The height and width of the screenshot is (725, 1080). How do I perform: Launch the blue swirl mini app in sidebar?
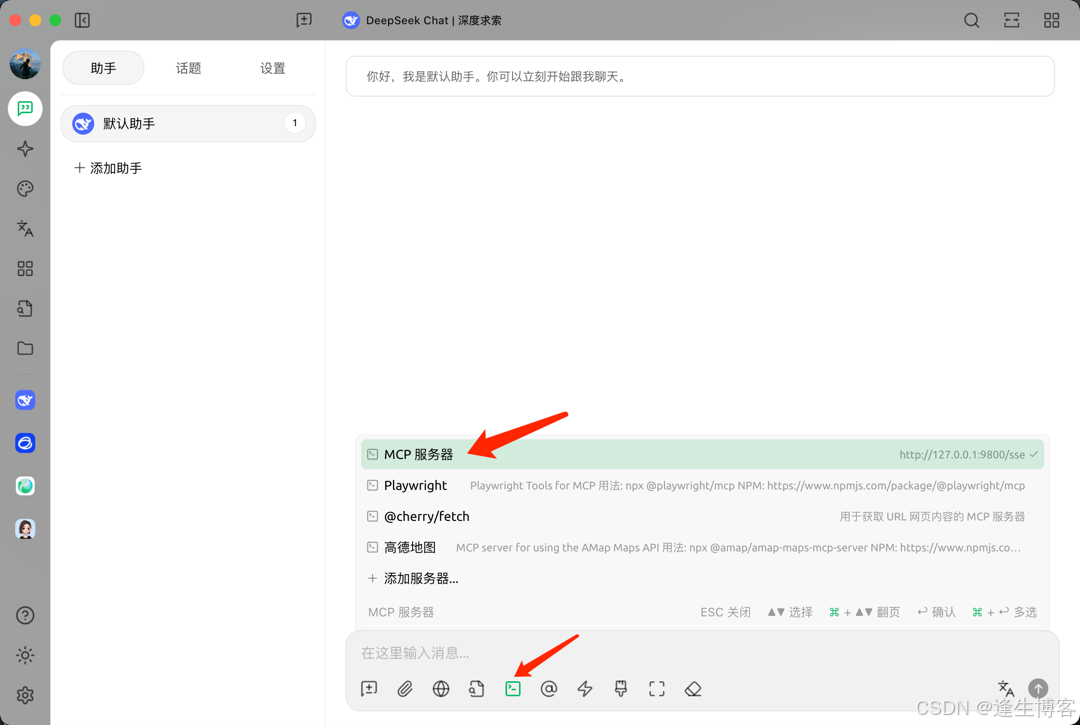[x=25, y=443]
